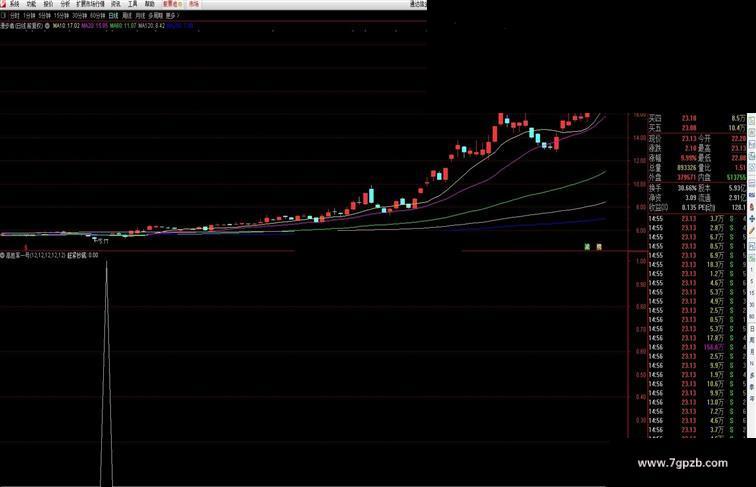Select the 15分钟 period tab
The height and width of the screenshot is (487, 756).
pos(62,16)
